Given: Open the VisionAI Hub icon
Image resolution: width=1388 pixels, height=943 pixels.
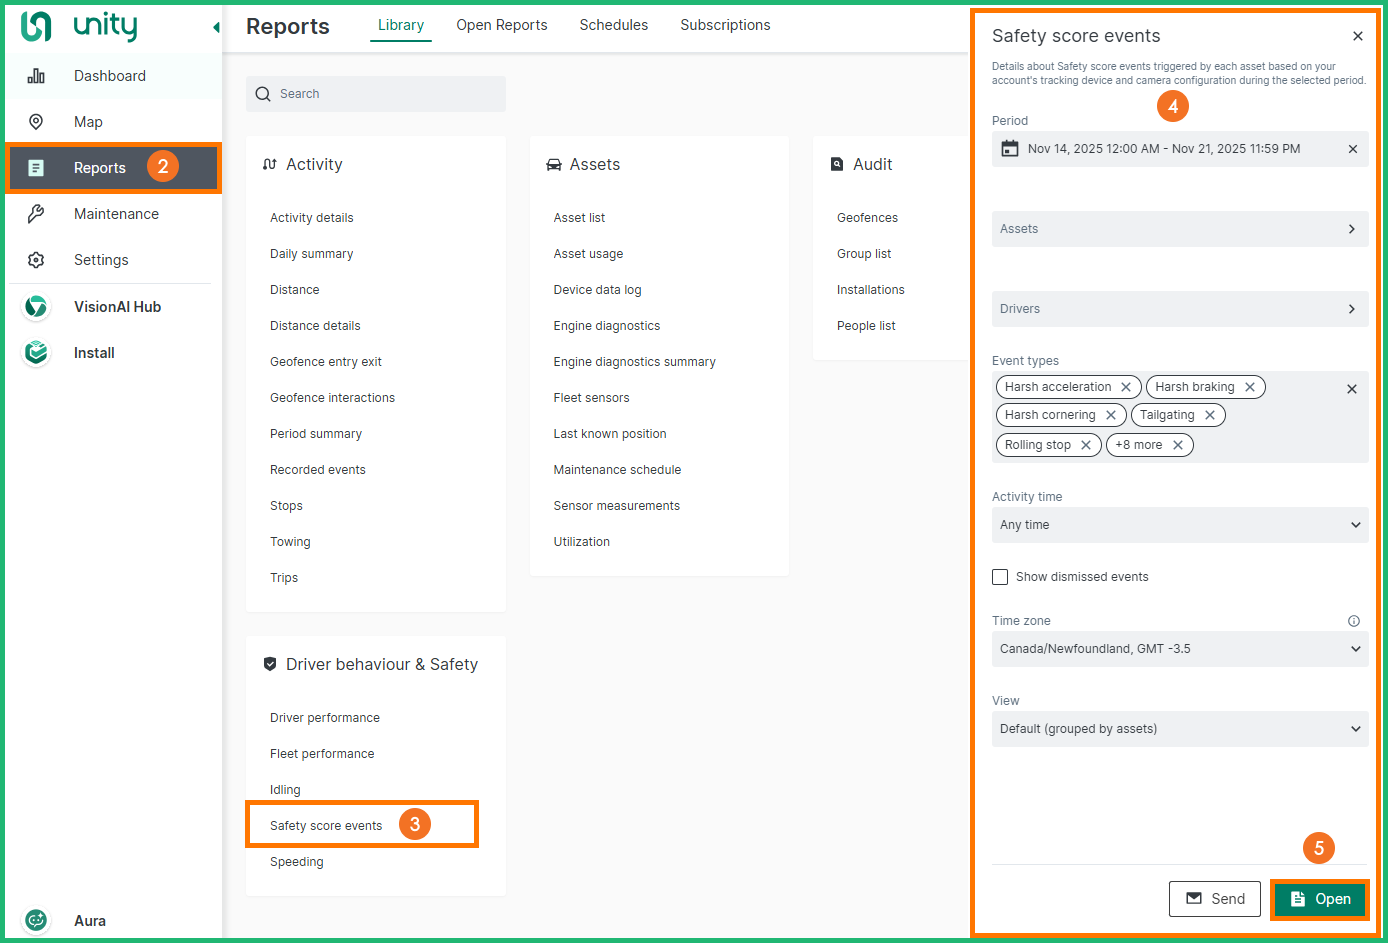Looking at the screenshot, I should pos(36,307).
